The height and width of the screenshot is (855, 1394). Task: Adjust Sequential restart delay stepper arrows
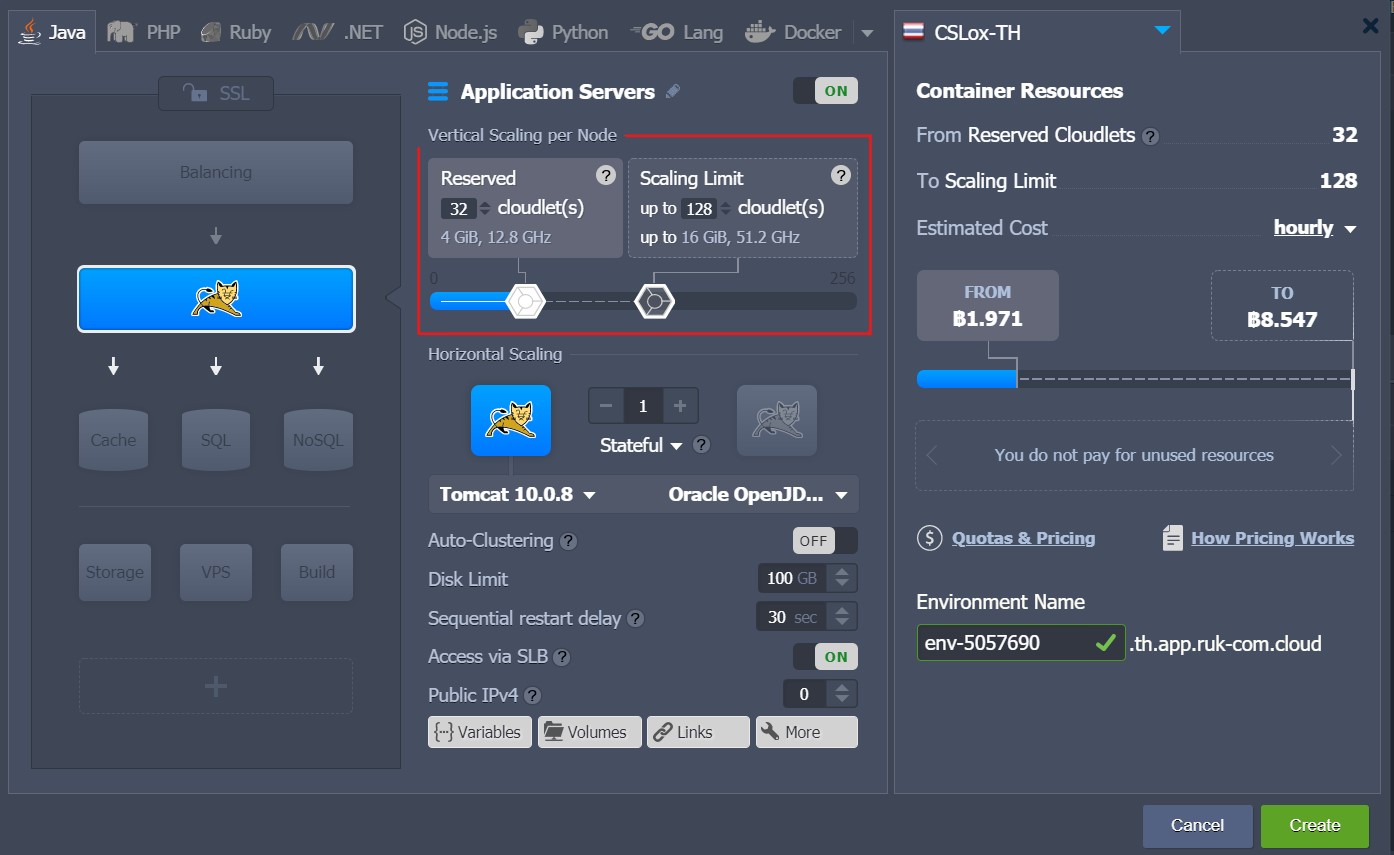pos(842,617)
